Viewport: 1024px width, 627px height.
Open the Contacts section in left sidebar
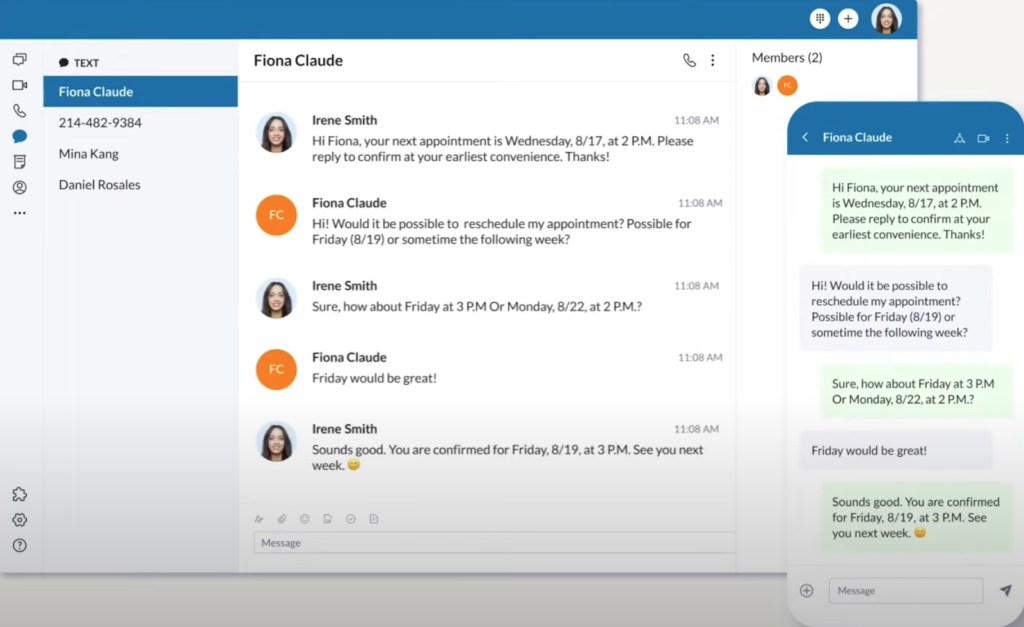click(20, 187)
